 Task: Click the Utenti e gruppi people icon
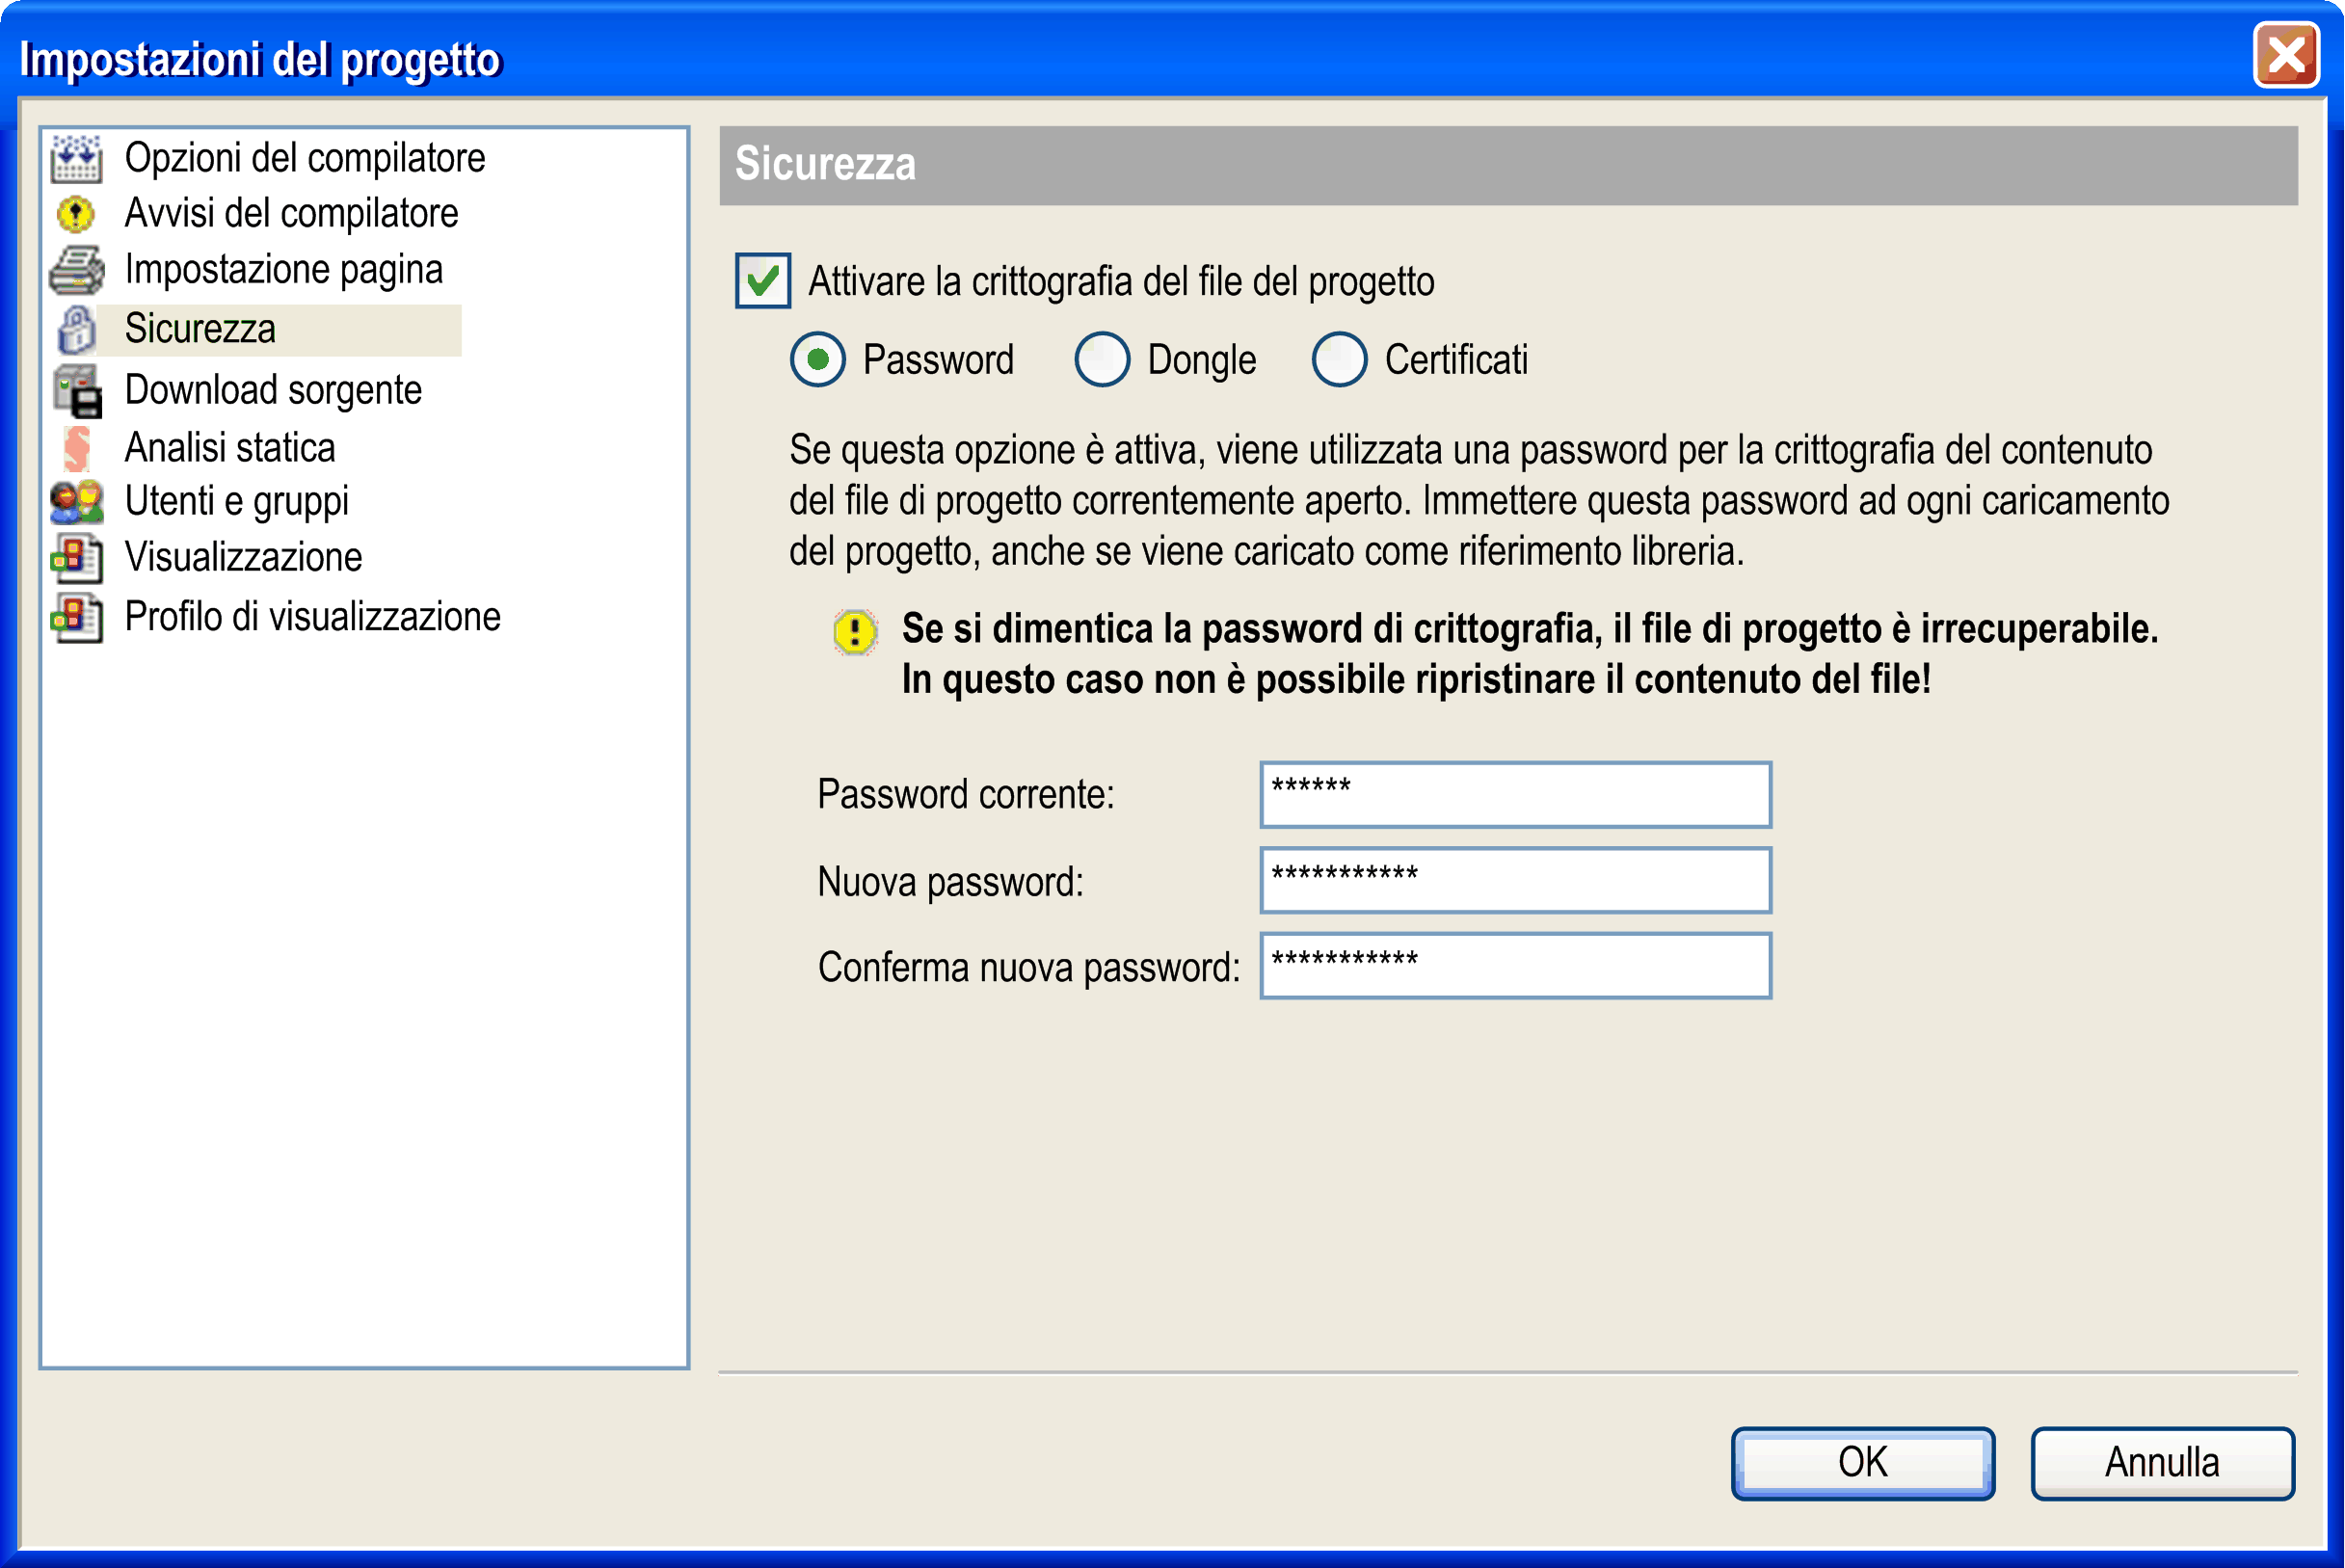tap(77, 502)
